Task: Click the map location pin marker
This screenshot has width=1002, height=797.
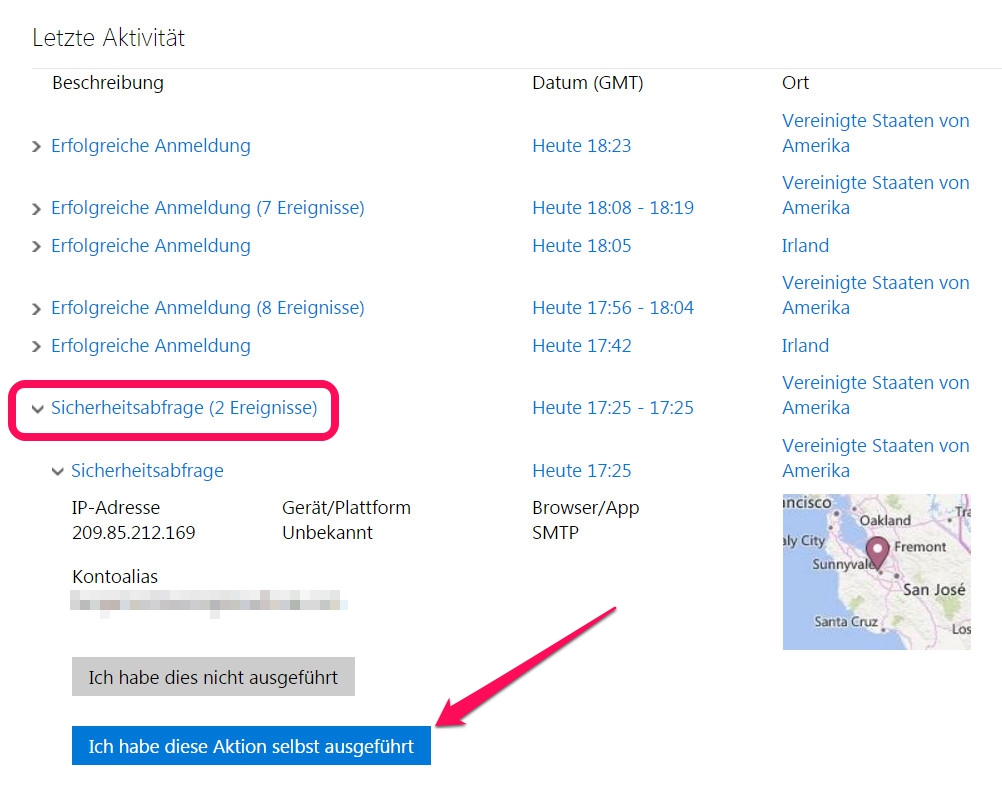Action: [877, 552]
